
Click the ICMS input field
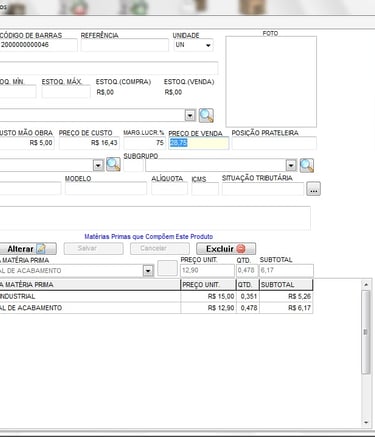(x=205, y=189)
